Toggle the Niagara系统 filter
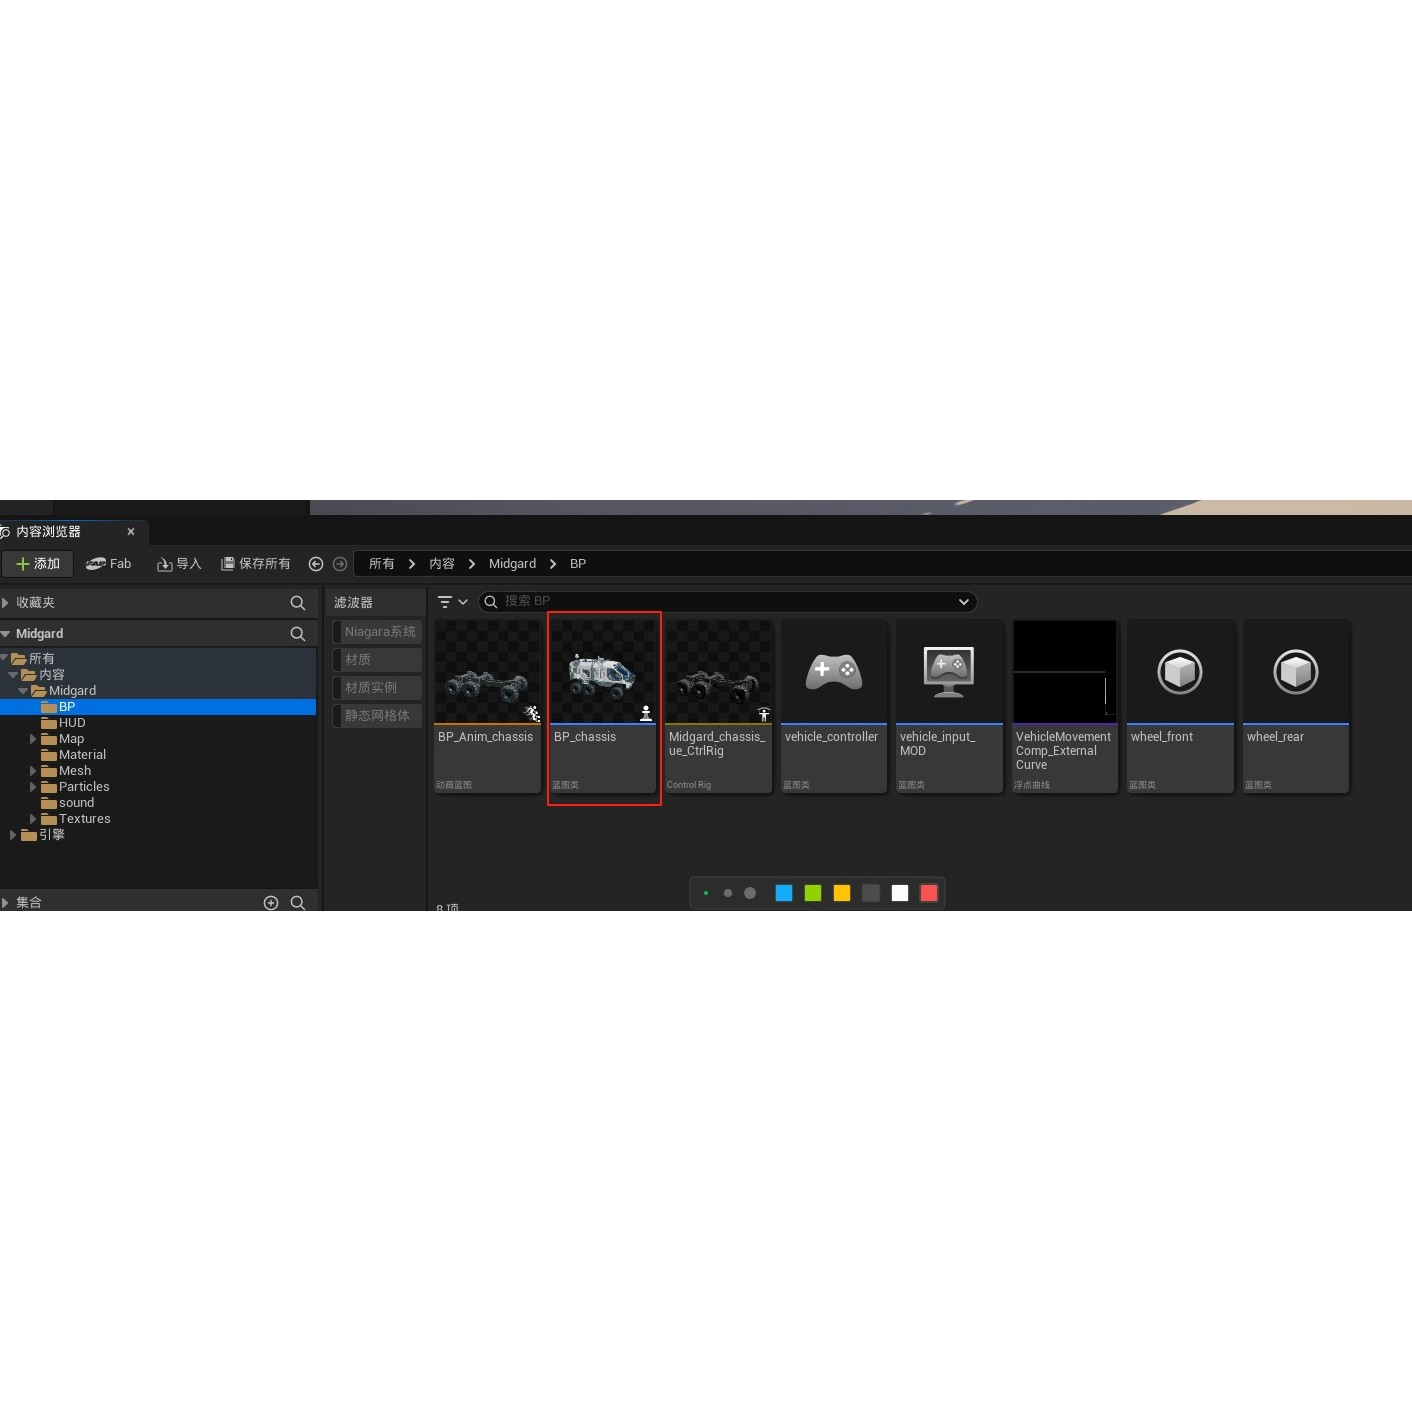 click(x=378, y=632)
